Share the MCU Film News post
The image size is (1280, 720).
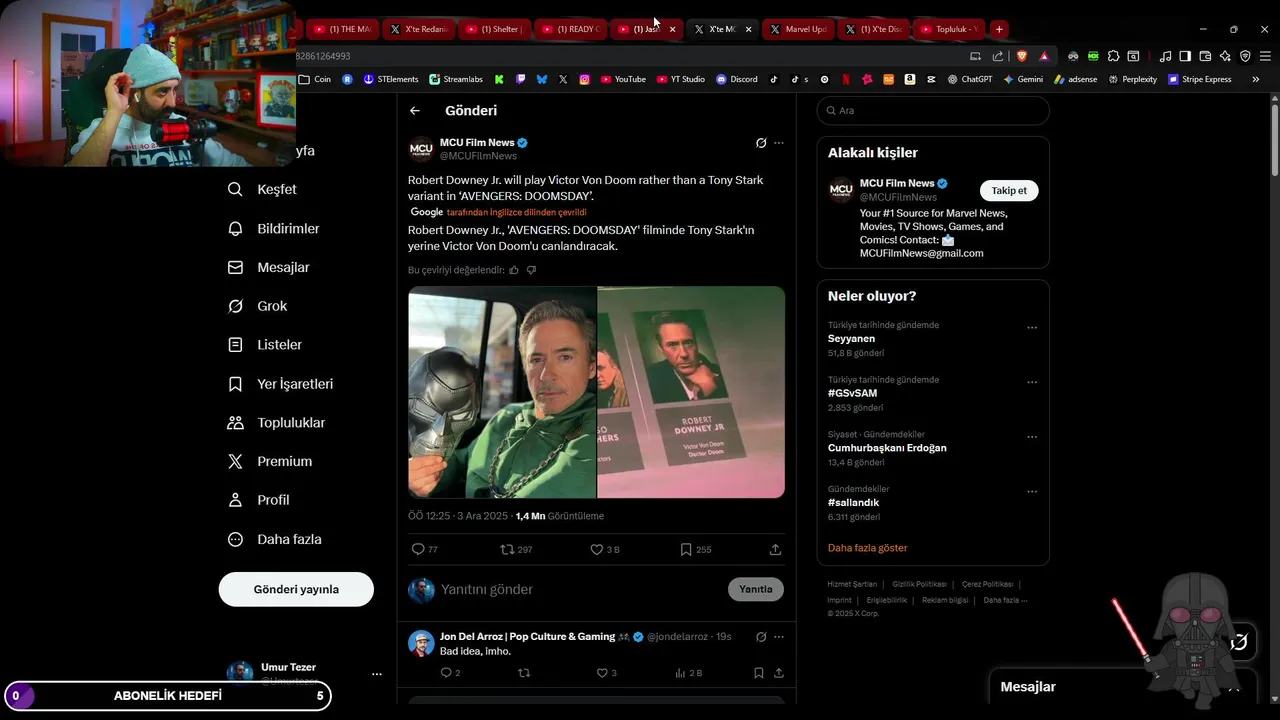coord(775,549)
